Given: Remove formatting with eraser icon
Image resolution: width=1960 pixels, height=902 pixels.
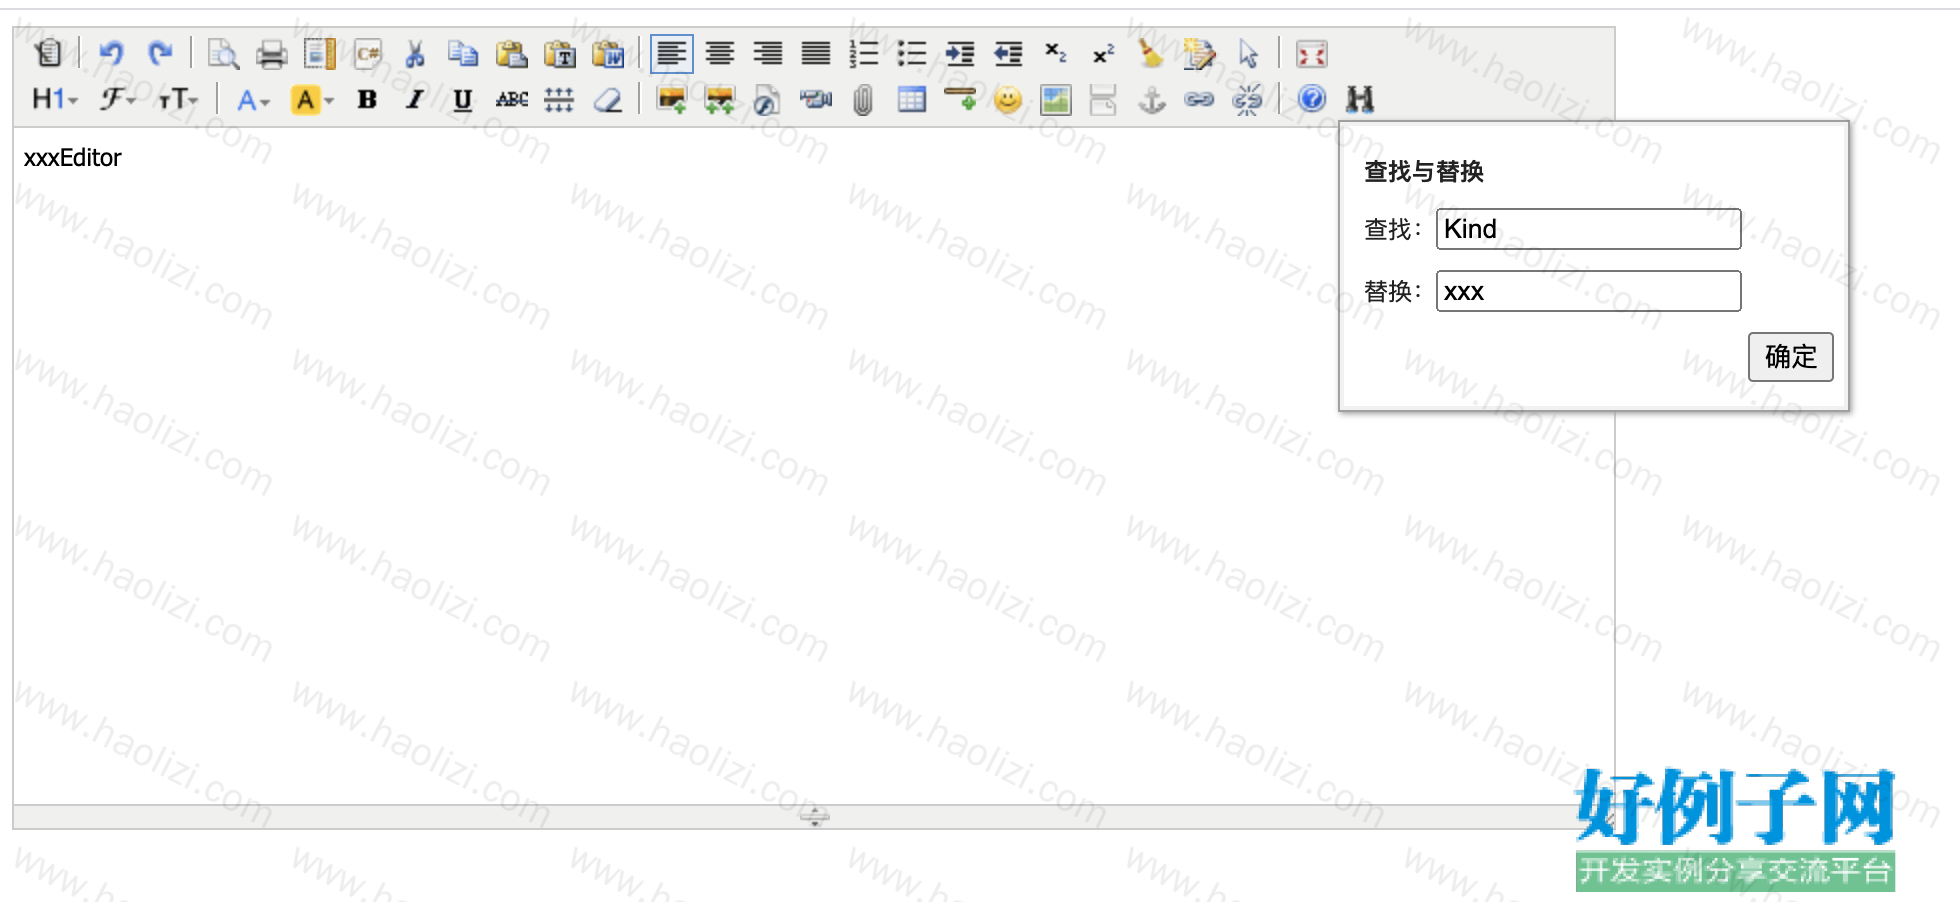Looking at the screenshot, I should tap(608, 99).
